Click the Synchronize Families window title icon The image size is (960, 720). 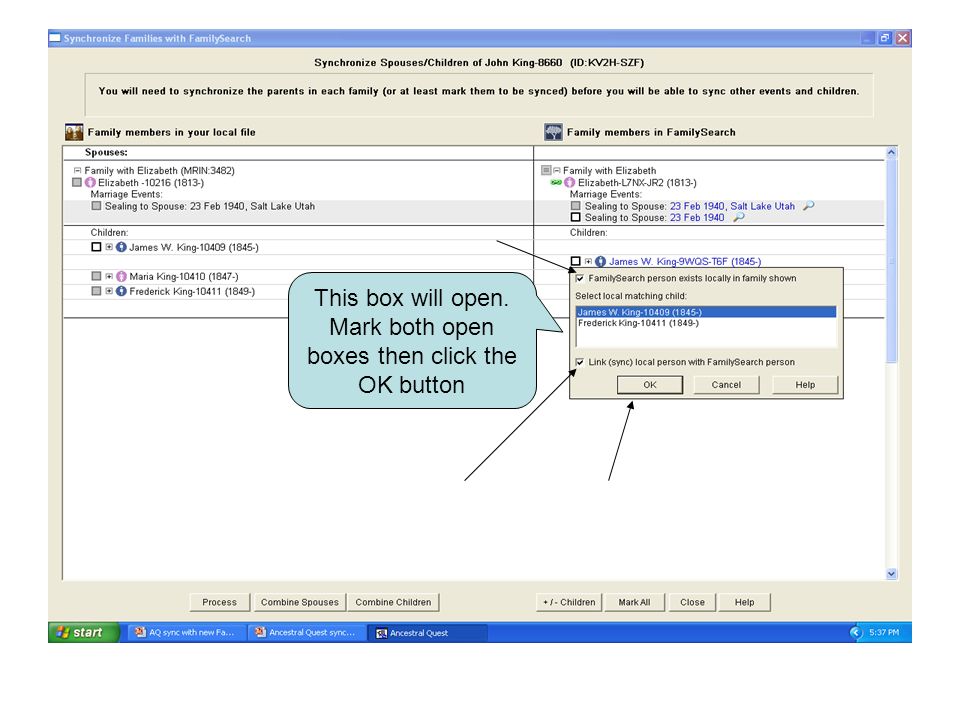(55, 38)
